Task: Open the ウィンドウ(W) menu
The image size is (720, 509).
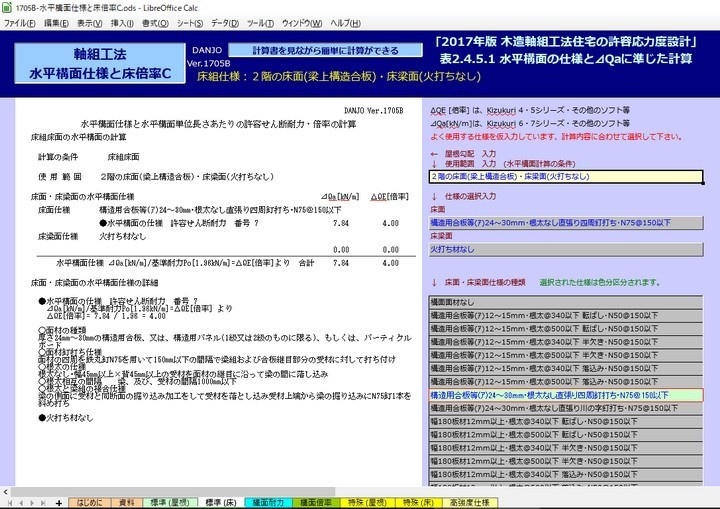Action: click(x=302, y=23)
